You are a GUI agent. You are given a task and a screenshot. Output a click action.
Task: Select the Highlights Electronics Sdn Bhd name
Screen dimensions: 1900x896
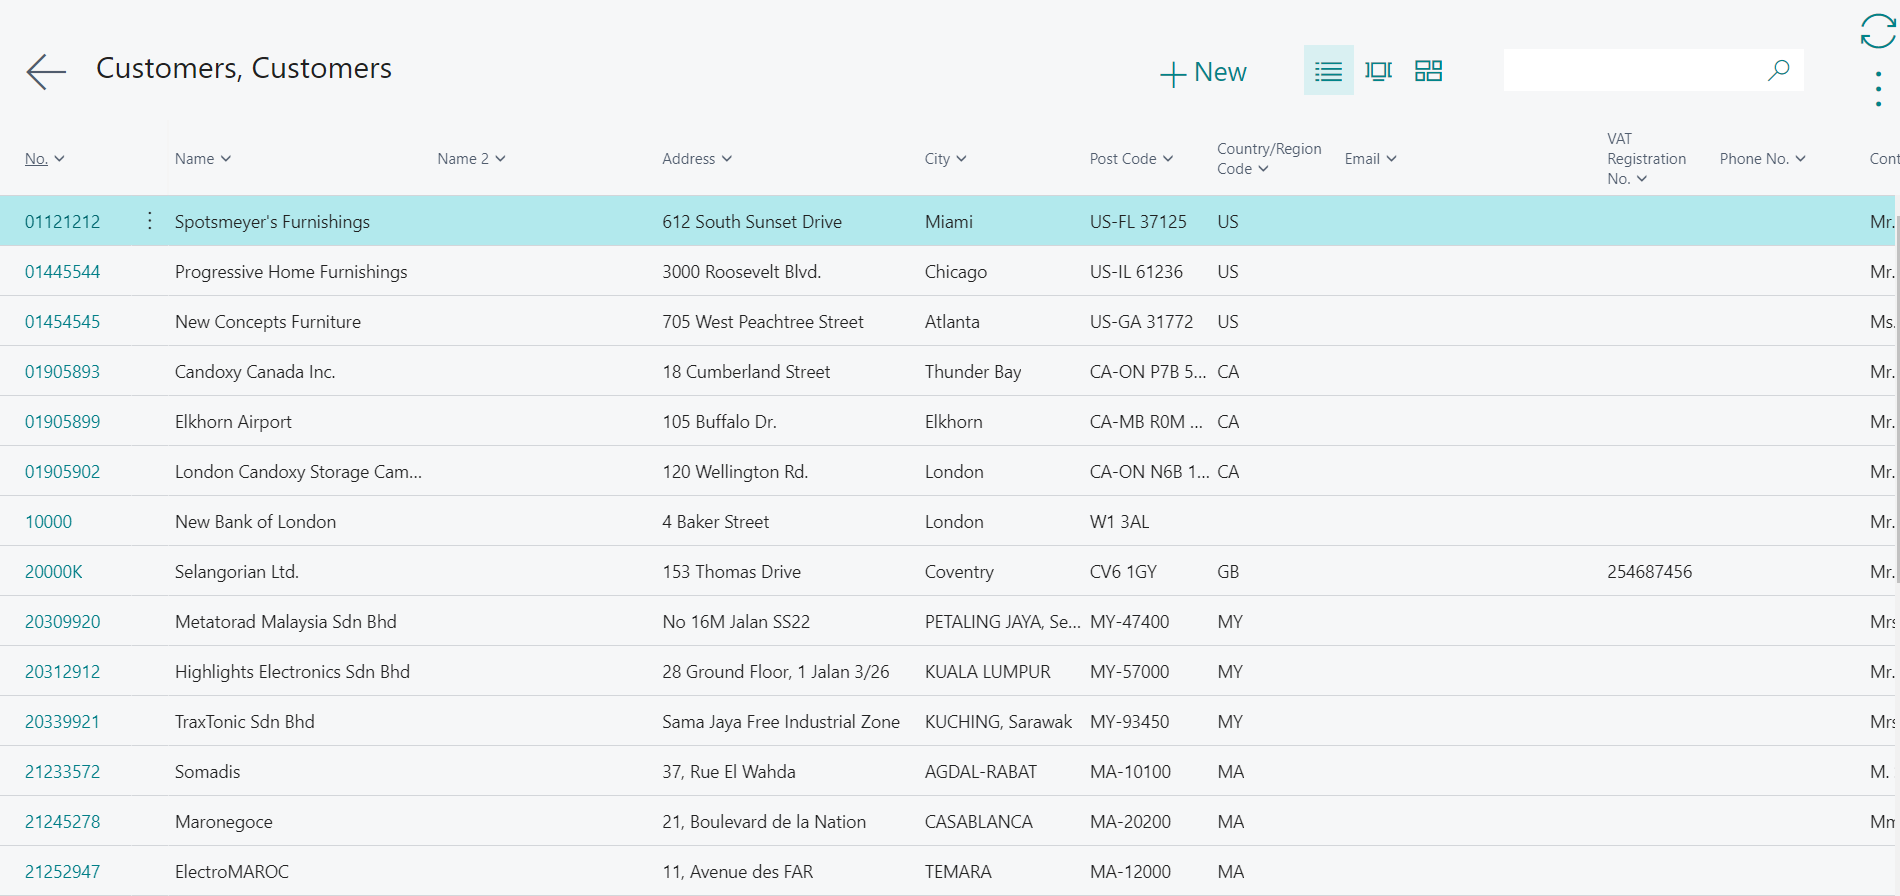292,672
